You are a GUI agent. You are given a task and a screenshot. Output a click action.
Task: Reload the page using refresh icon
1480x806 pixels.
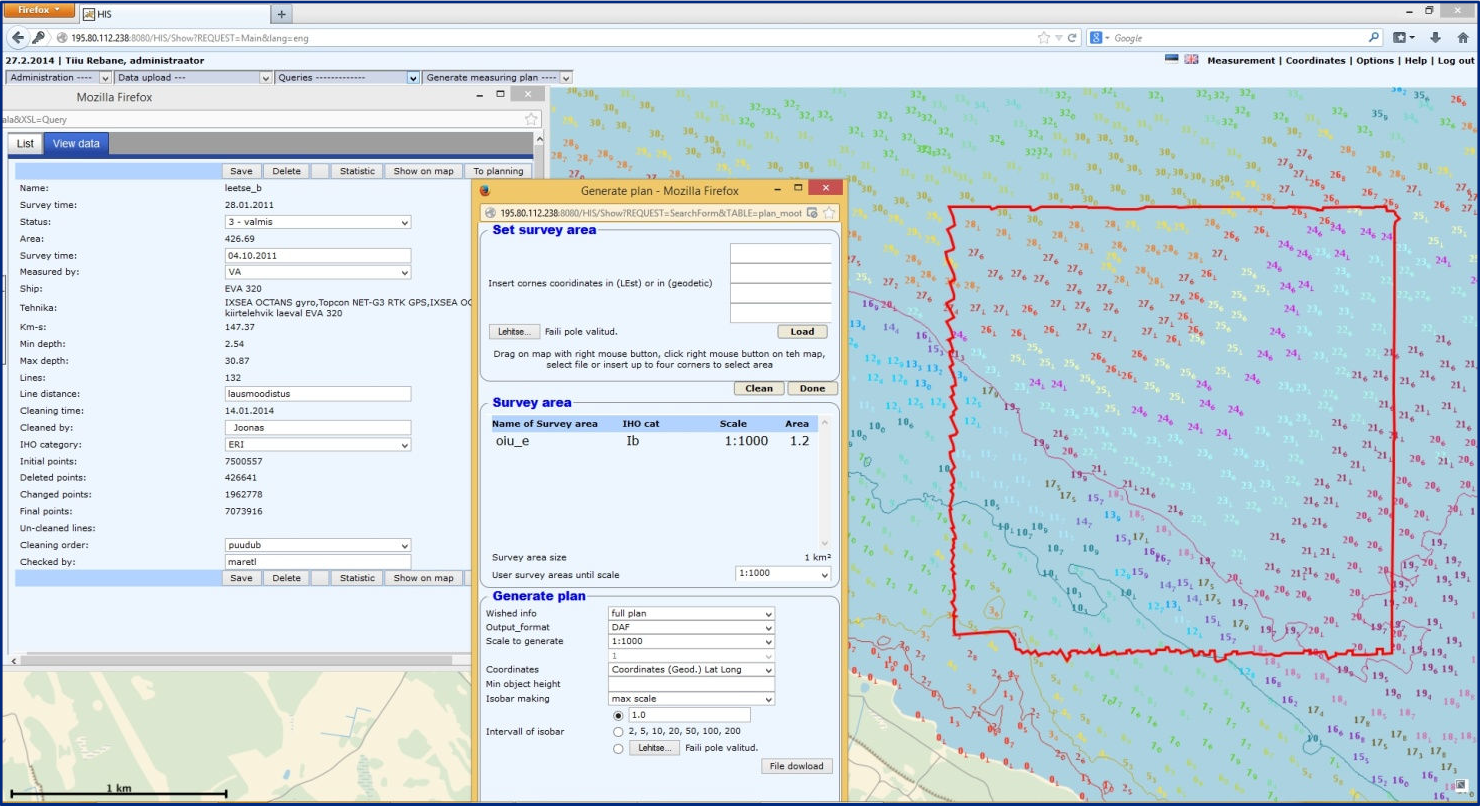coord(1072,38)
